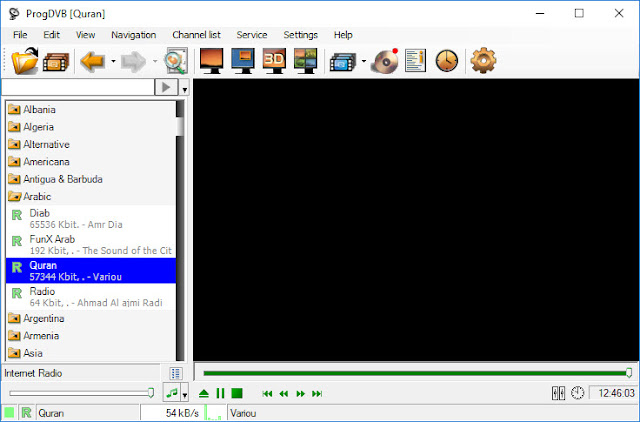Click the 12:46:03 time display
The width and height of the screenshot is (640, 422).
614,393
